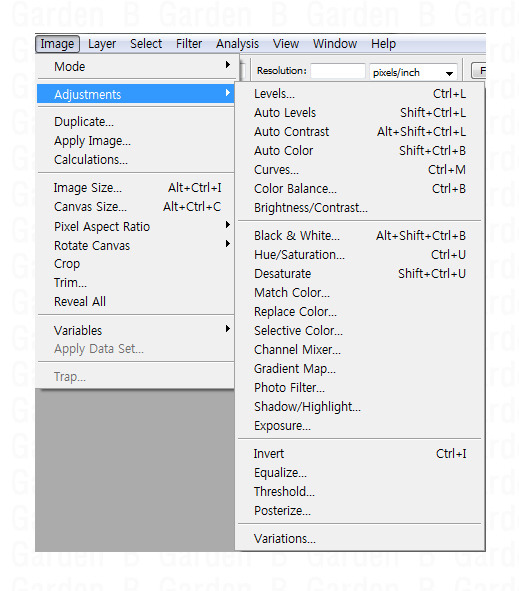This screenshot has width=519, height=591.
Task: Expand Rotate Canvas submenu
Action: tap(136, 245)
